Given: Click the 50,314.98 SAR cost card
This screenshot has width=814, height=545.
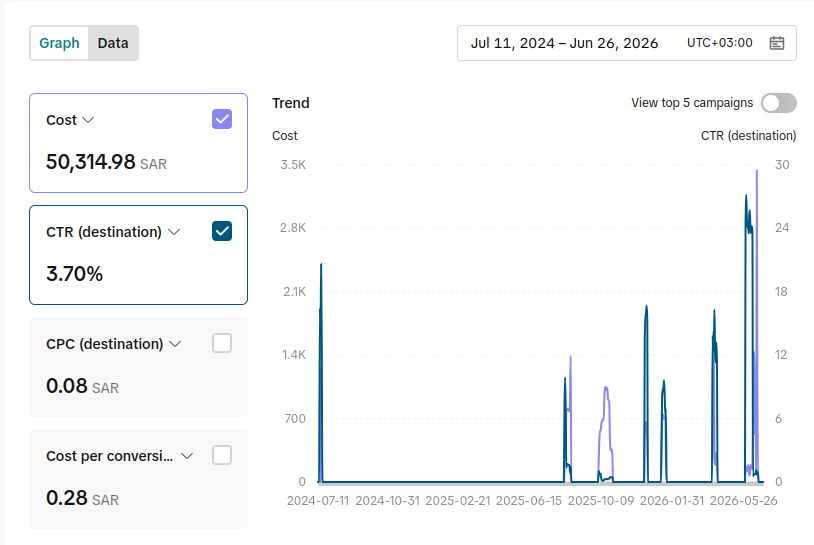Looking at the screenshot, I should click(138, 143).
